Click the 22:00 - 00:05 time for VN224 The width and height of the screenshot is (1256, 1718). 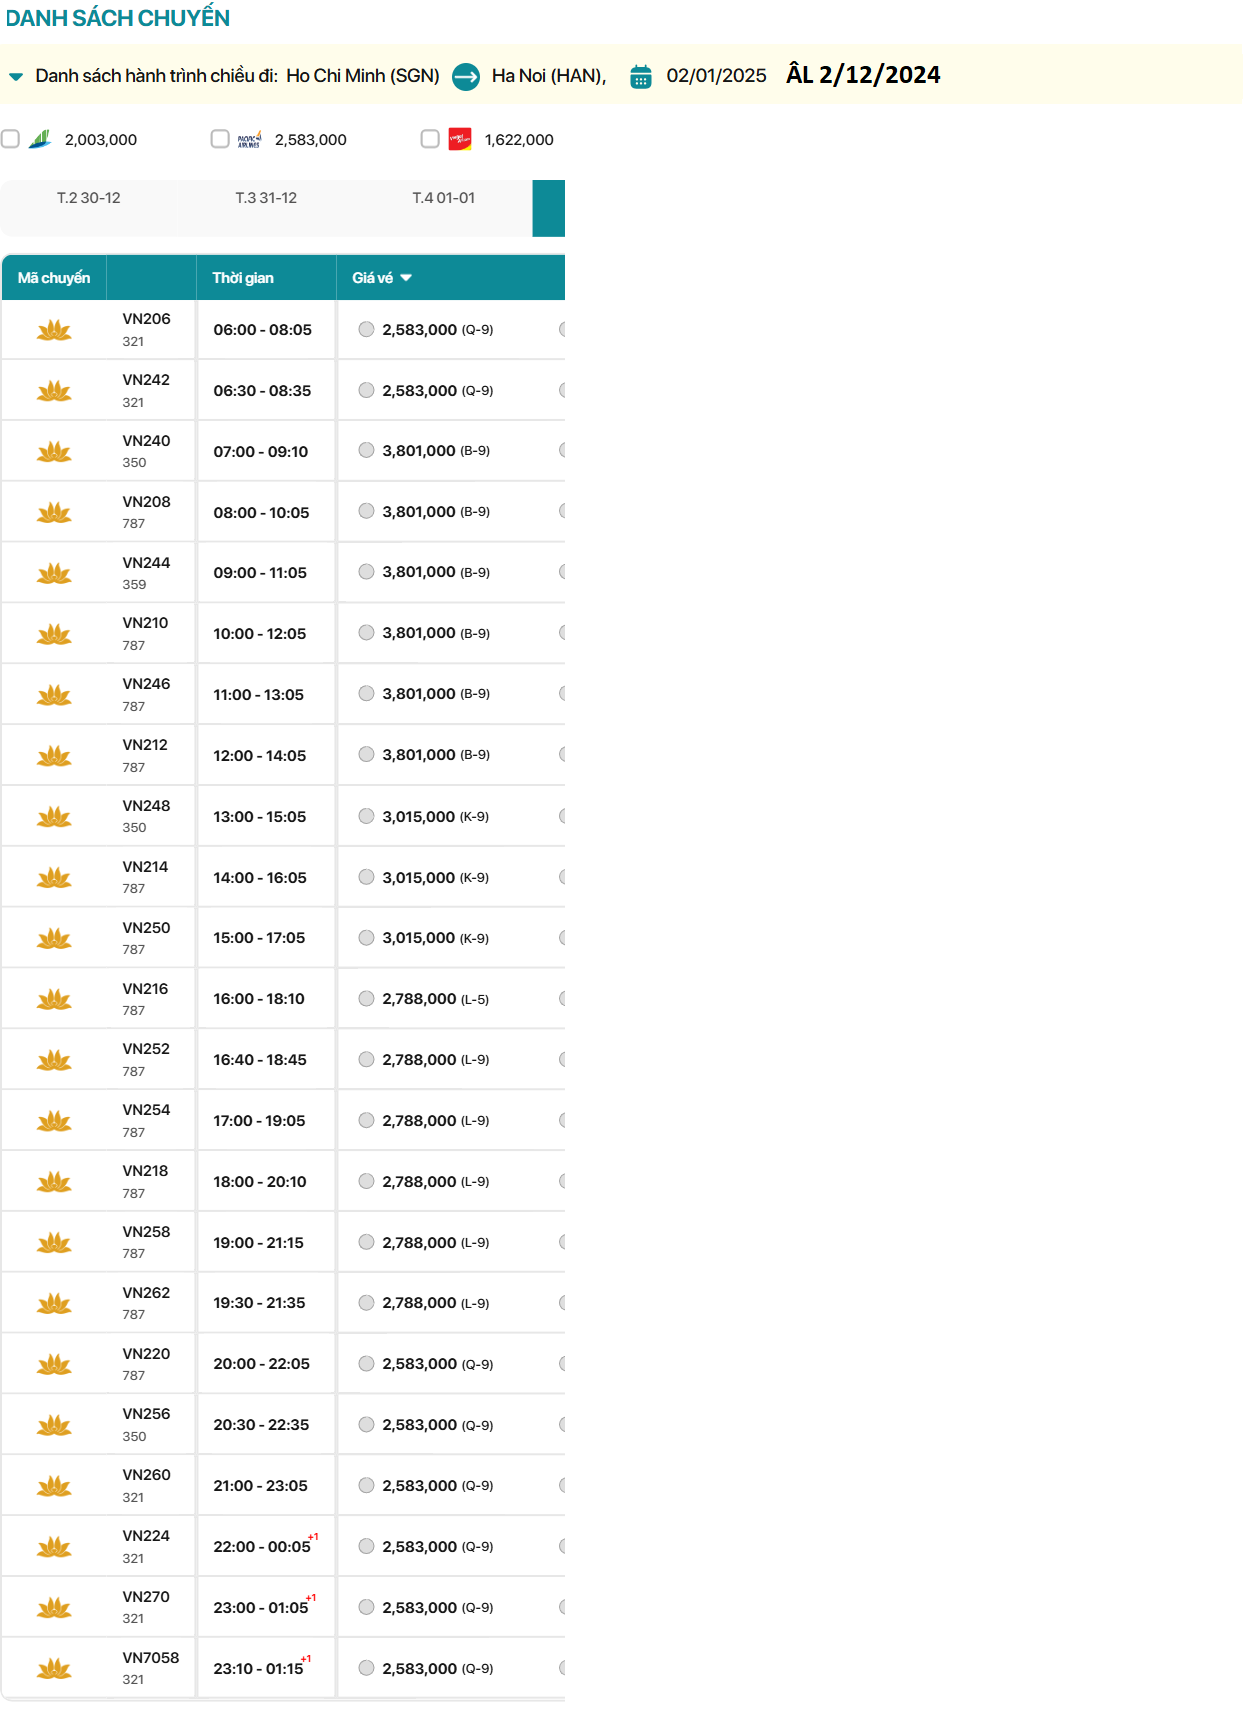point(262,1546)
